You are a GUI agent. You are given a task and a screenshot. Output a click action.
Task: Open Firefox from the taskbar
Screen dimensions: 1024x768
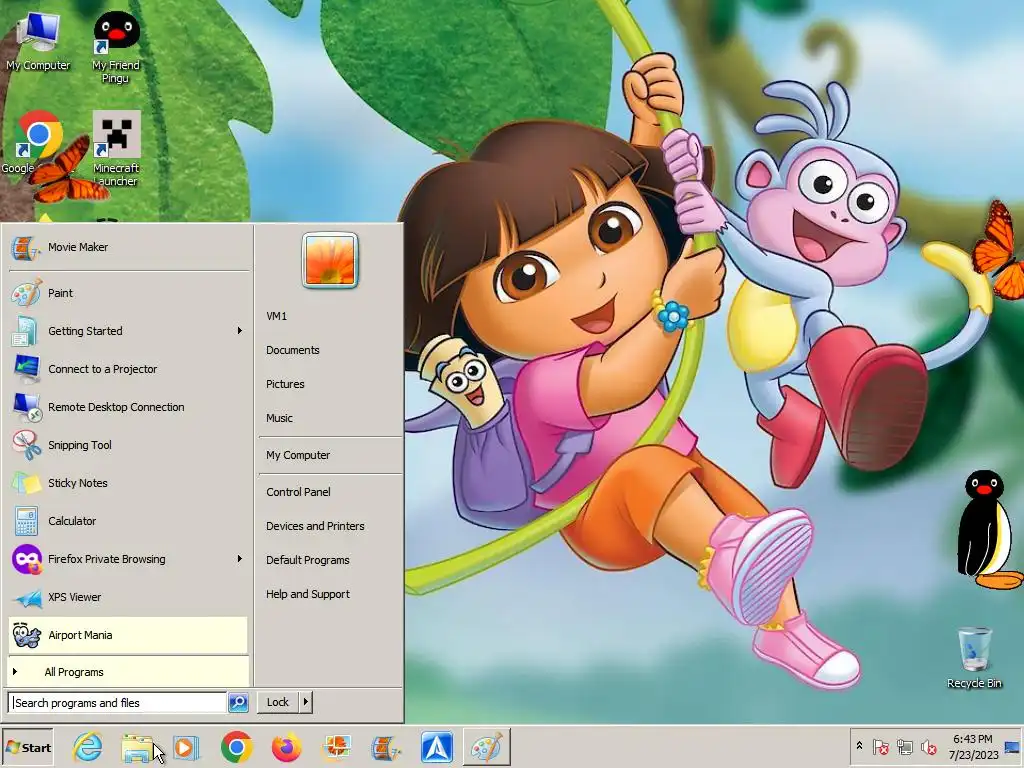pyautogui.click(x=286, y=747)
